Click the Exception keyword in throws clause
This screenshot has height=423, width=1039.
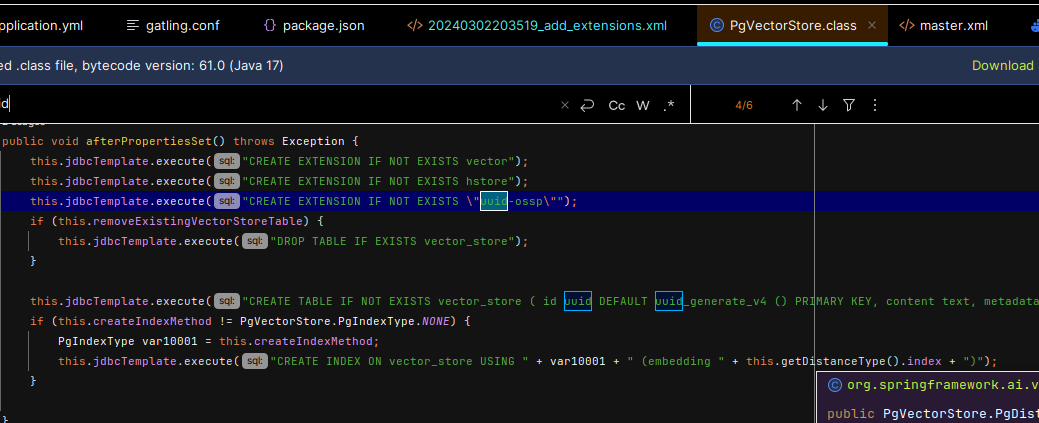313,141
